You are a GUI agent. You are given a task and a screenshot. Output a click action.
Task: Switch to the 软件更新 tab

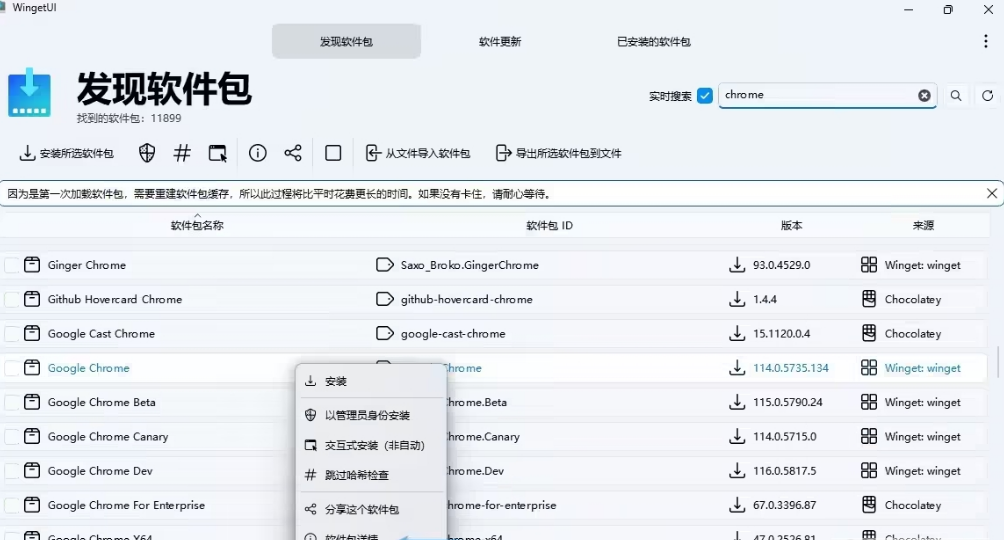(x=500, y=42)
